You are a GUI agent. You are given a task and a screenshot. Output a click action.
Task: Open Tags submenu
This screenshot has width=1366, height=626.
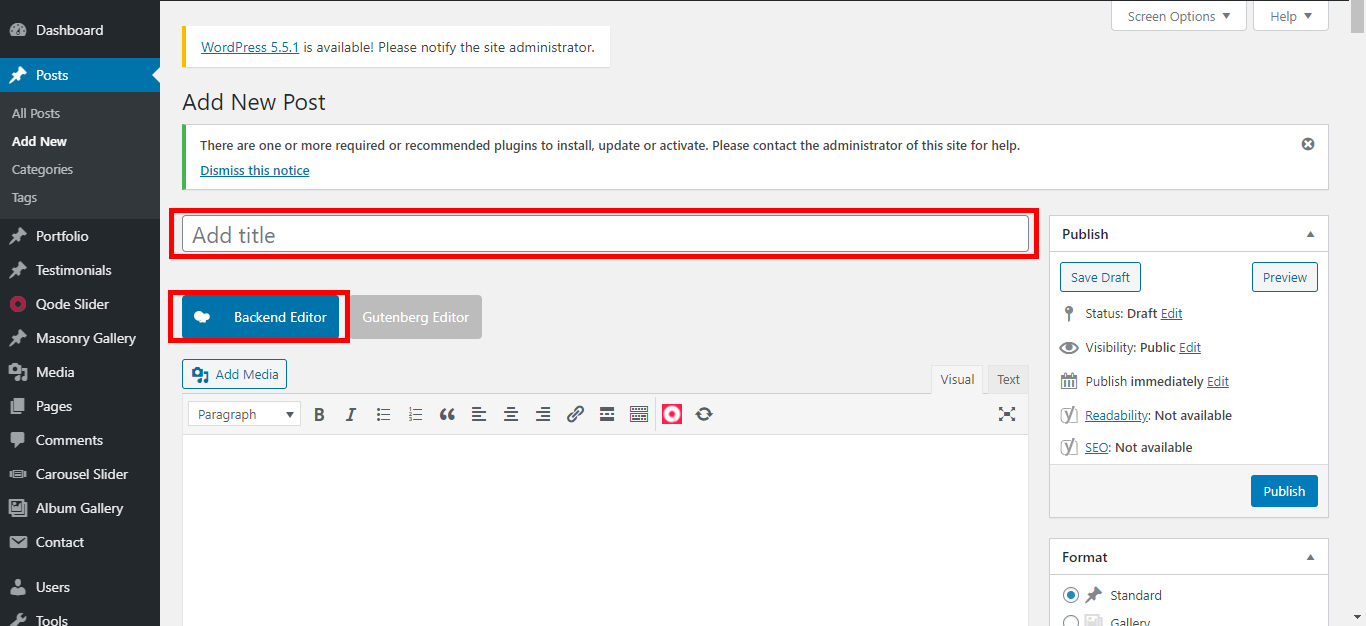coord(24,197)
